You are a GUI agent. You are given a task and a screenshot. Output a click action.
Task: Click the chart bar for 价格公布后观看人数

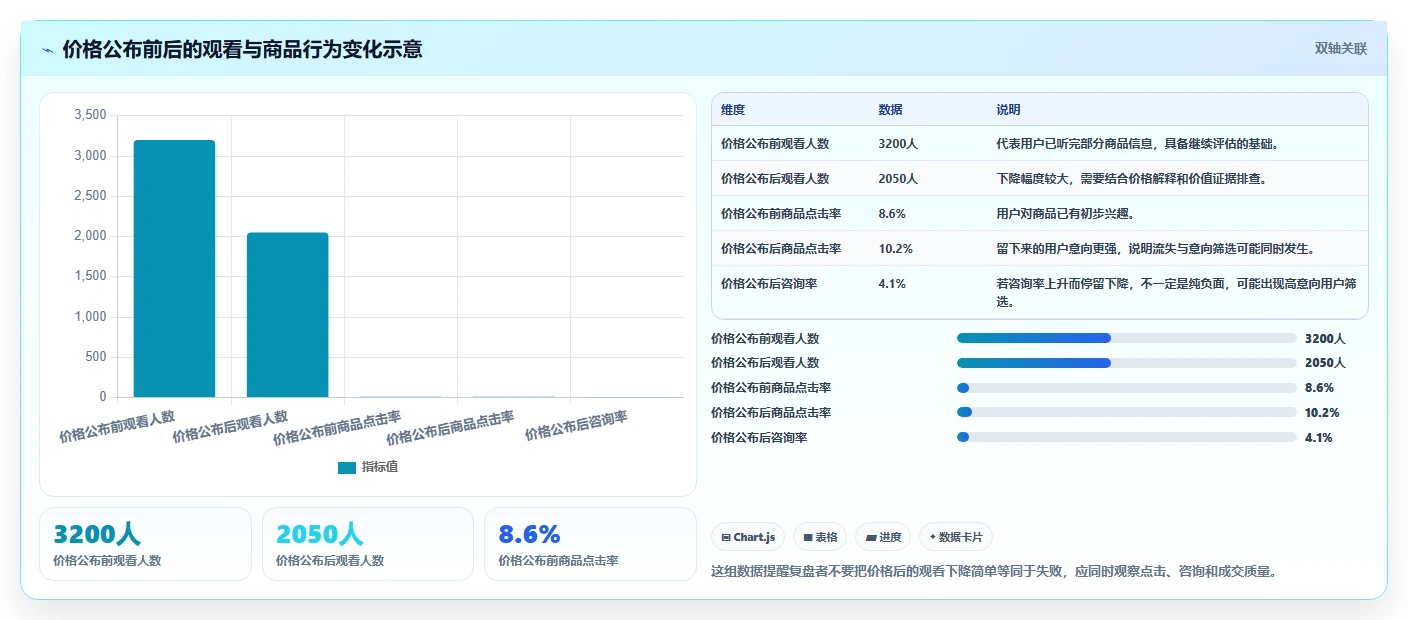tap(287, 315)
